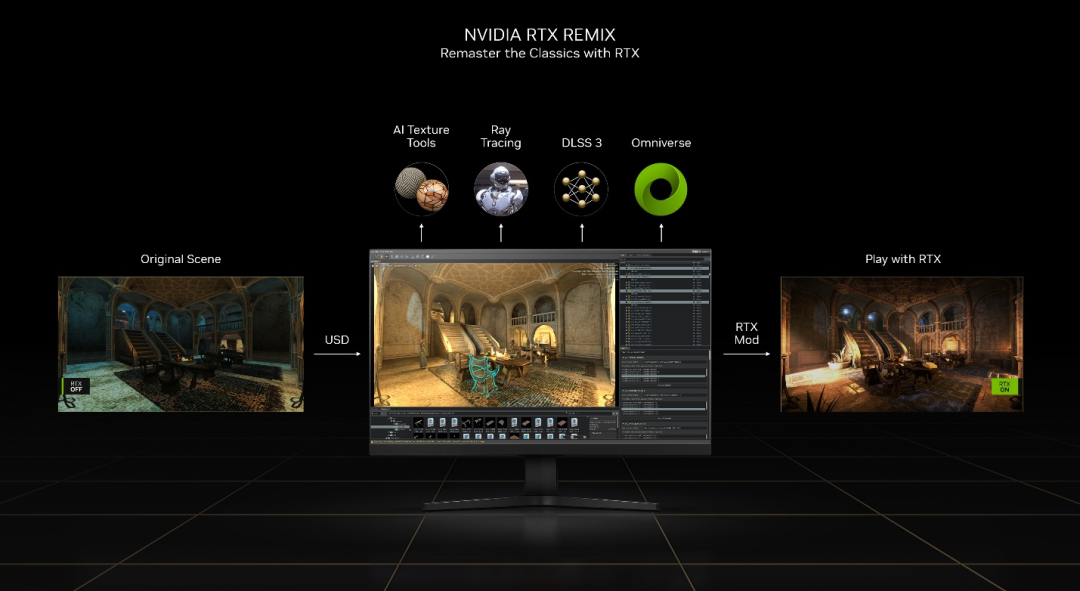Viewport: 1080px width, 591px height.
Task: Click the DLSS 3 network icon
Action: 580,189
